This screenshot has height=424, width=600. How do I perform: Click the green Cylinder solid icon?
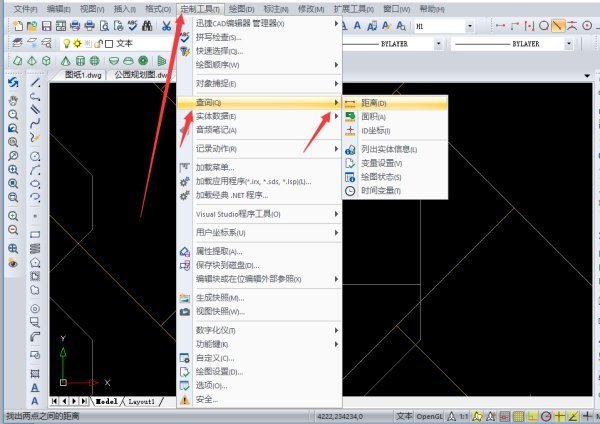pos(80,60)
